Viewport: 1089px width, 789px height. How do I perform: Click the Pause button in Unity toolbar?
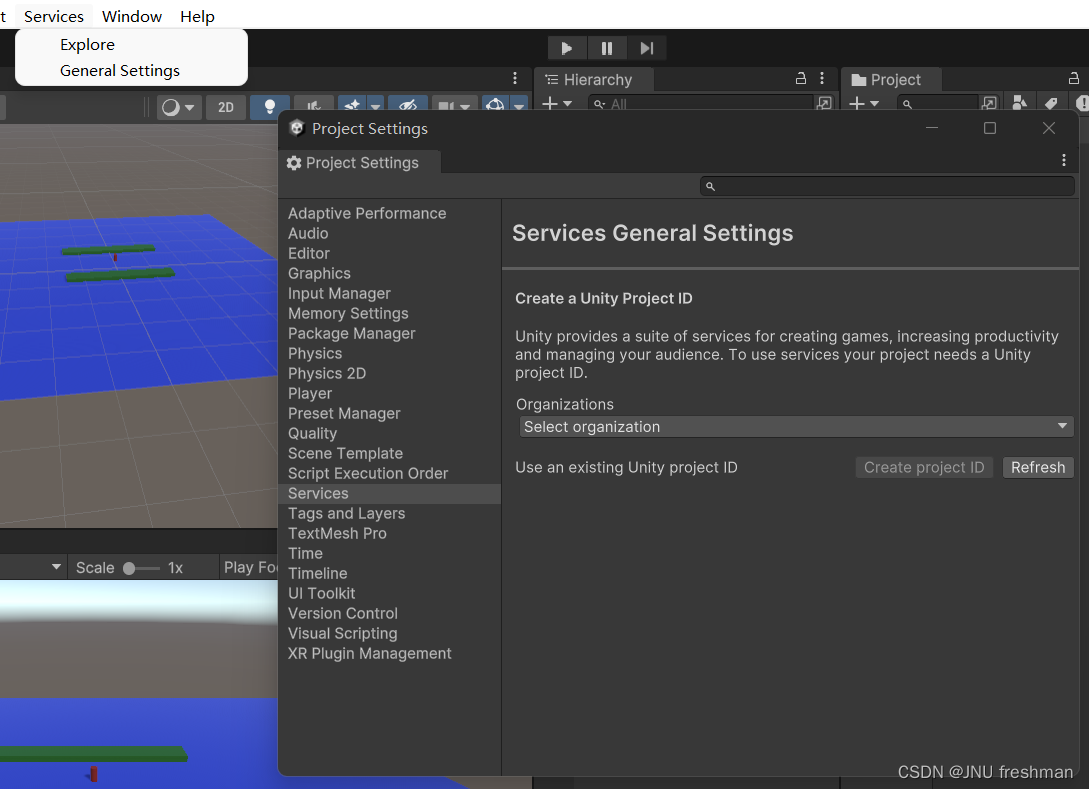tap(606, 48)
